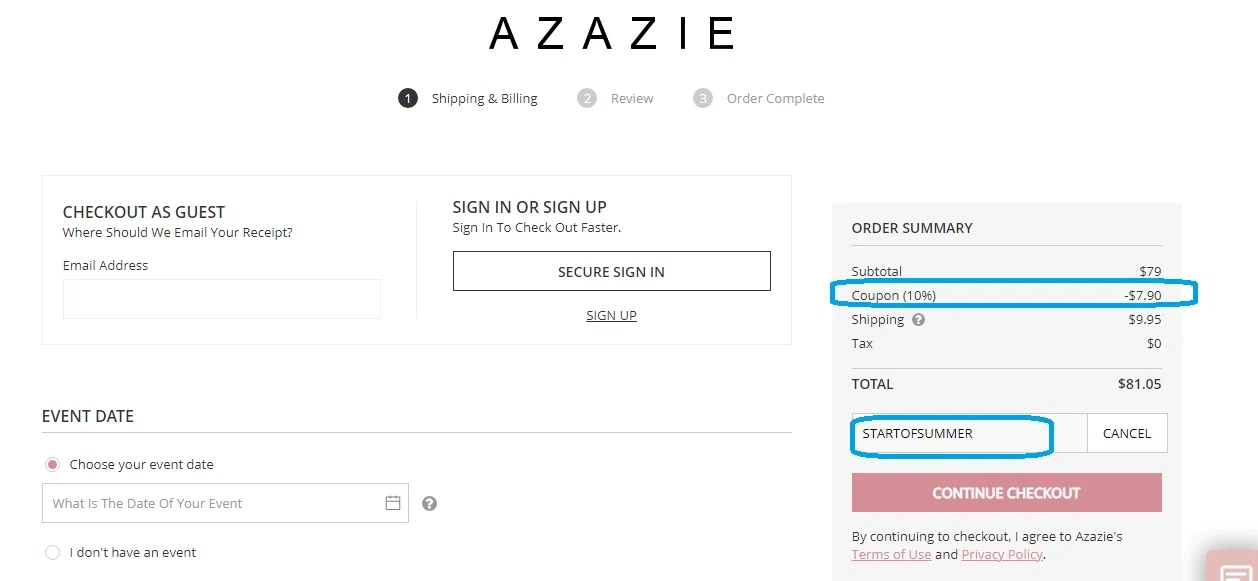The image size is (1258, 581).
Task: Go to Review step label
Action: [x=632, y=98]
